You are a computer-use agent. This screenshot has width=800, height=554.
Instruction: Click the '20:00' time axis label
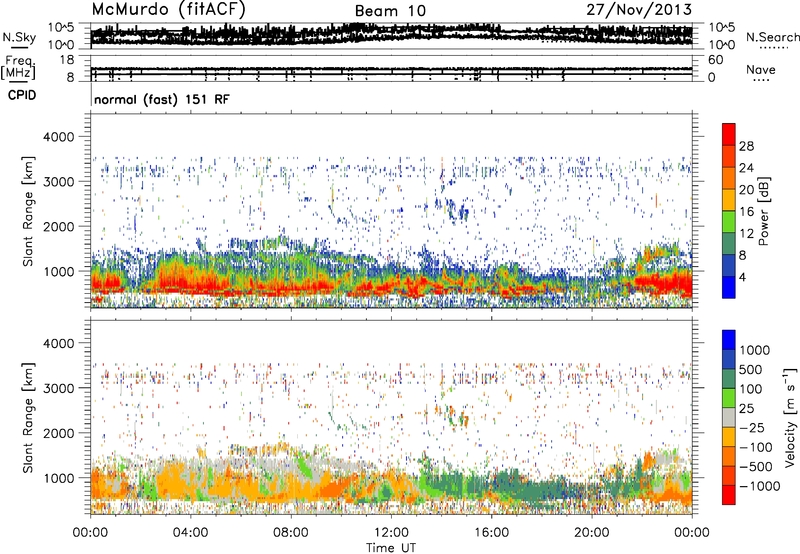(591, 533)
